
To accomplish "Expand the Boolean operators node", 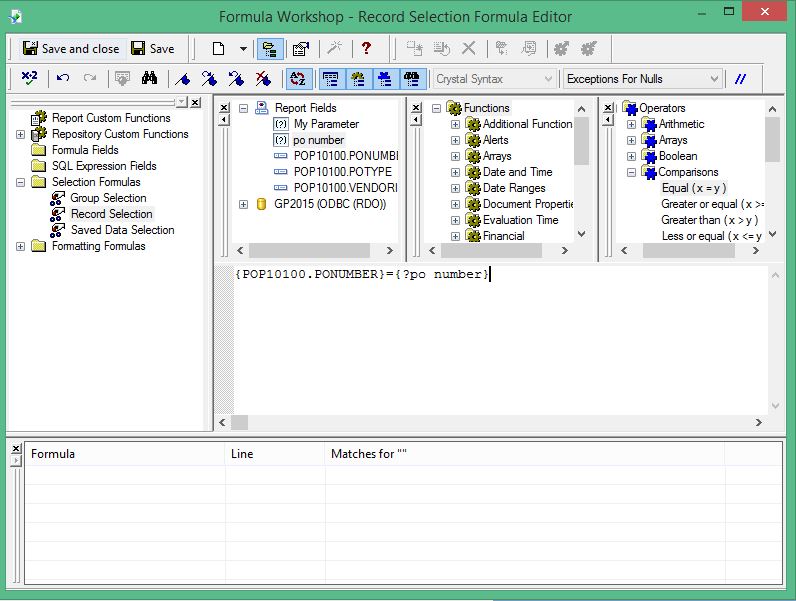I will 631,156.
